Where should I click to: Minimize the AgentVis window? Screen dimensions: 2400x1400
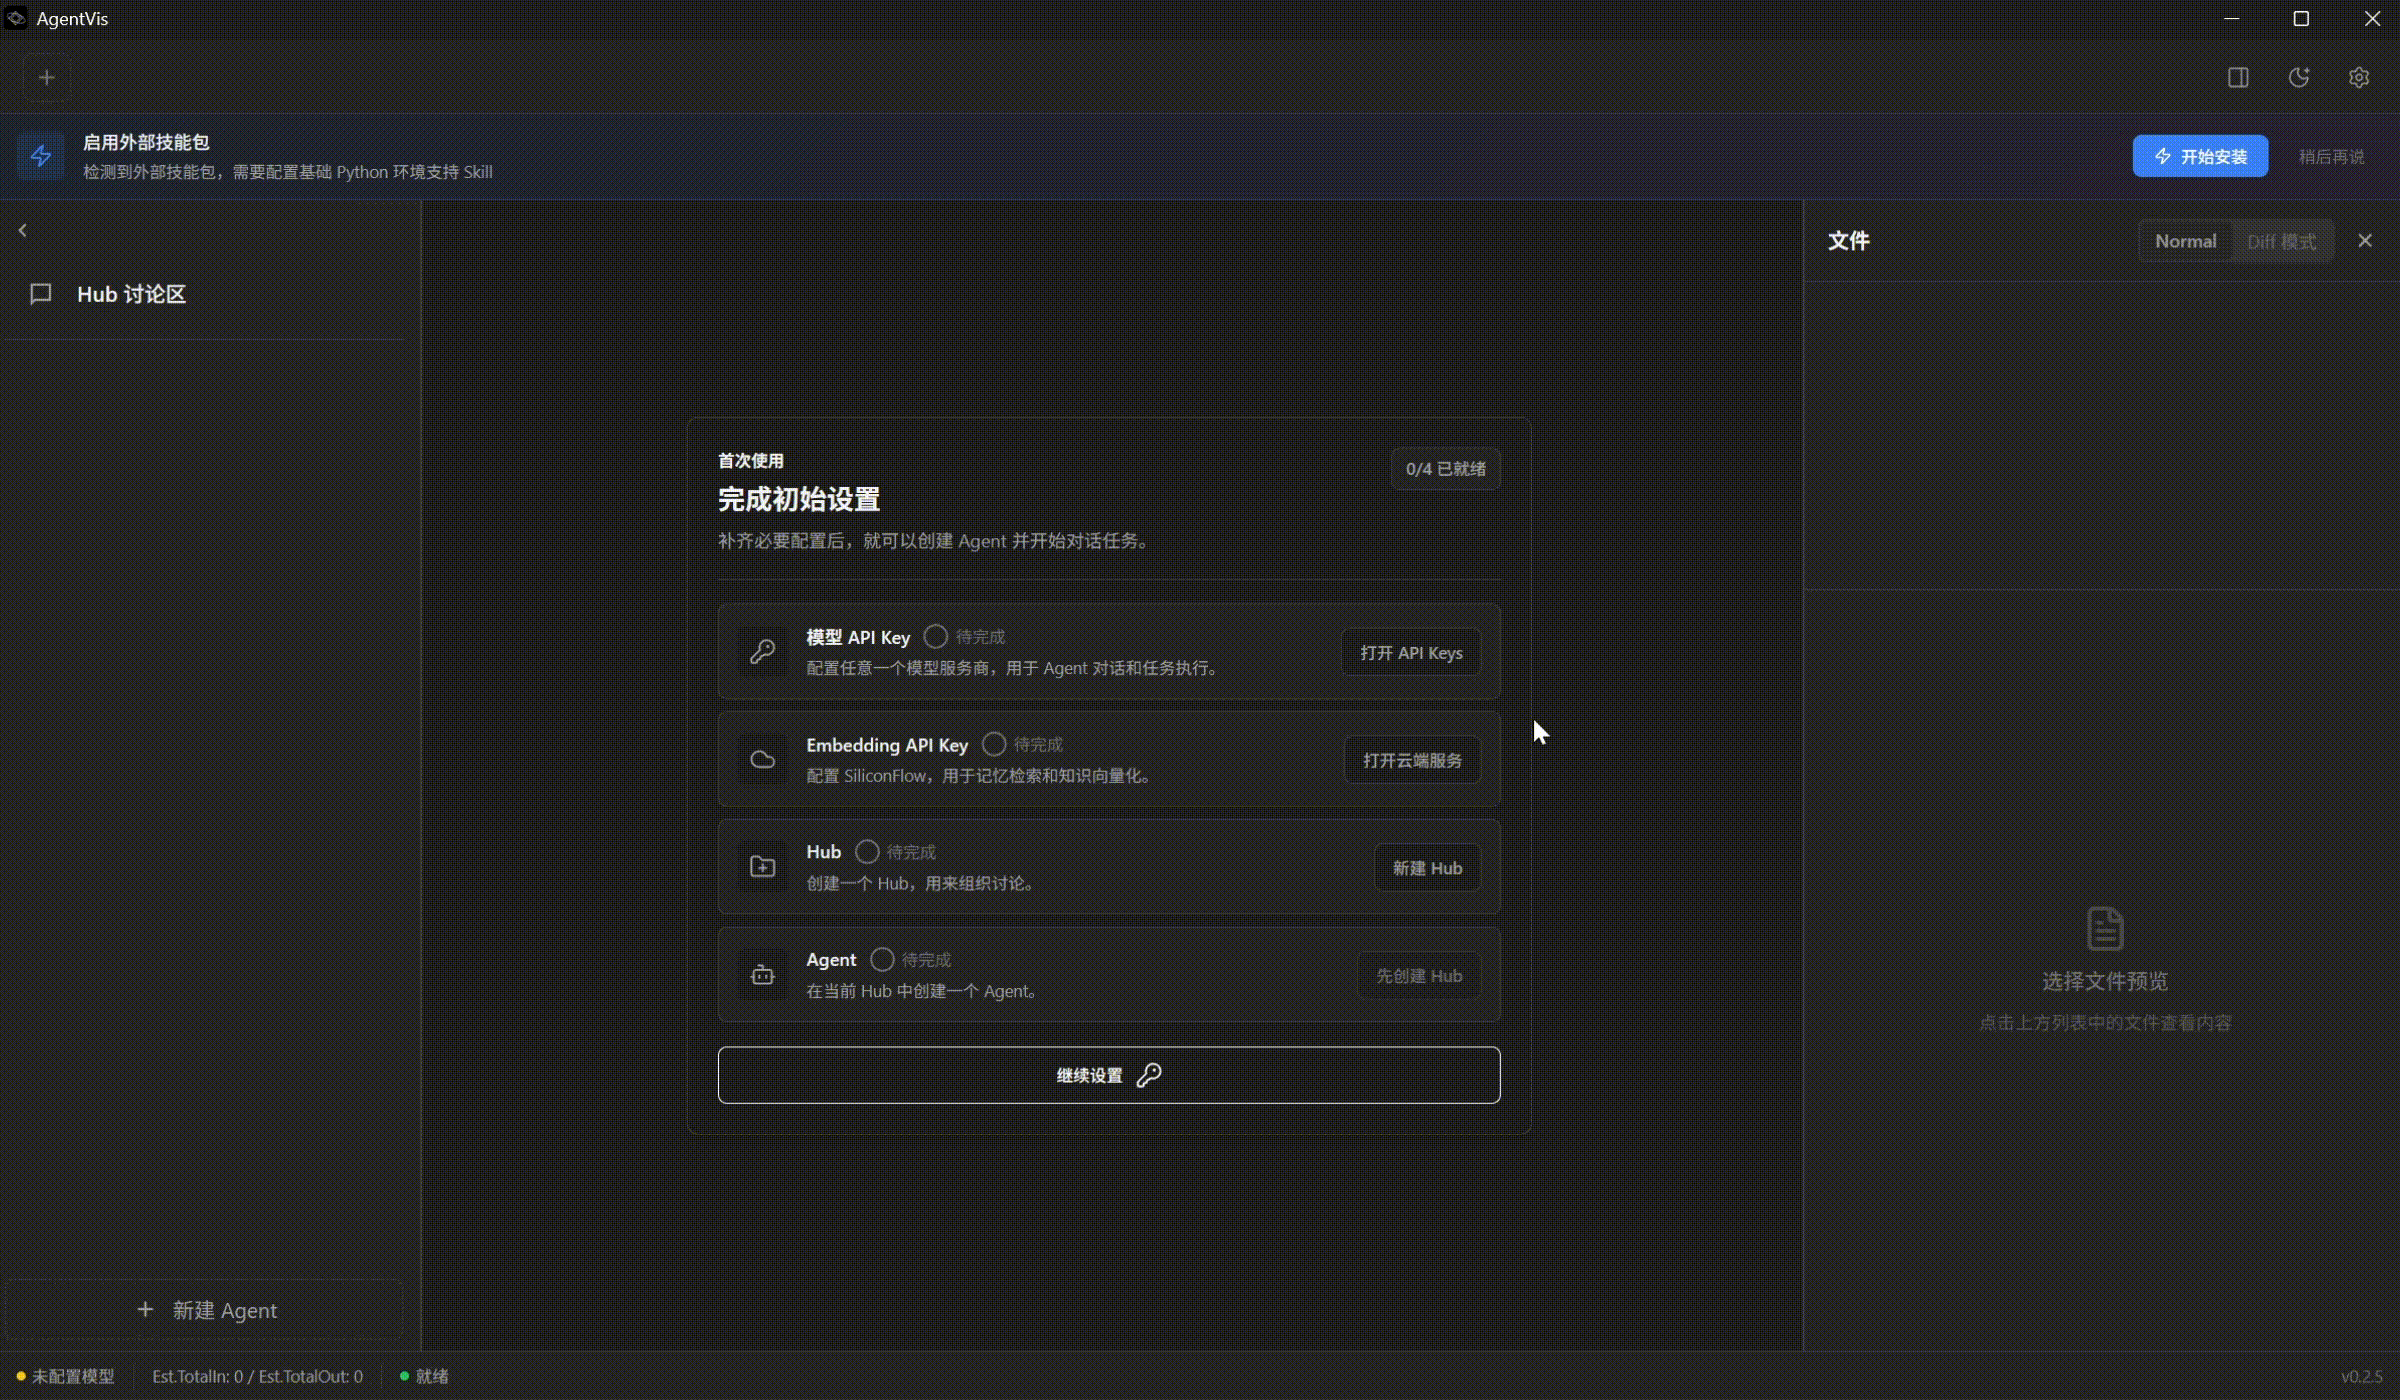[x=2231, y=18]
